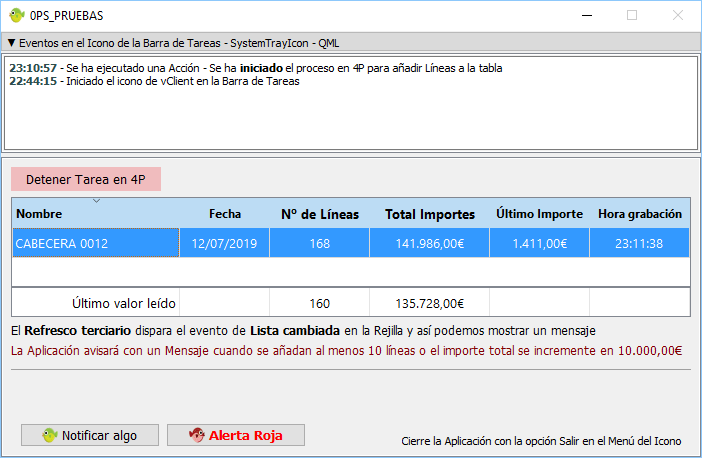Image resolution: width=702 pixels, height=458 pixels.
Task: Collapse the Eventos en el Icono section
Action: coord(11,43)
